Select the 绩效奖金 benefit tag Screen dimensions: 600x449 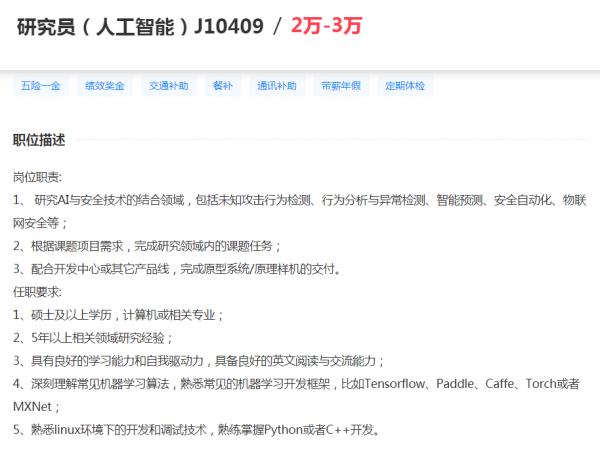(105, 86)
